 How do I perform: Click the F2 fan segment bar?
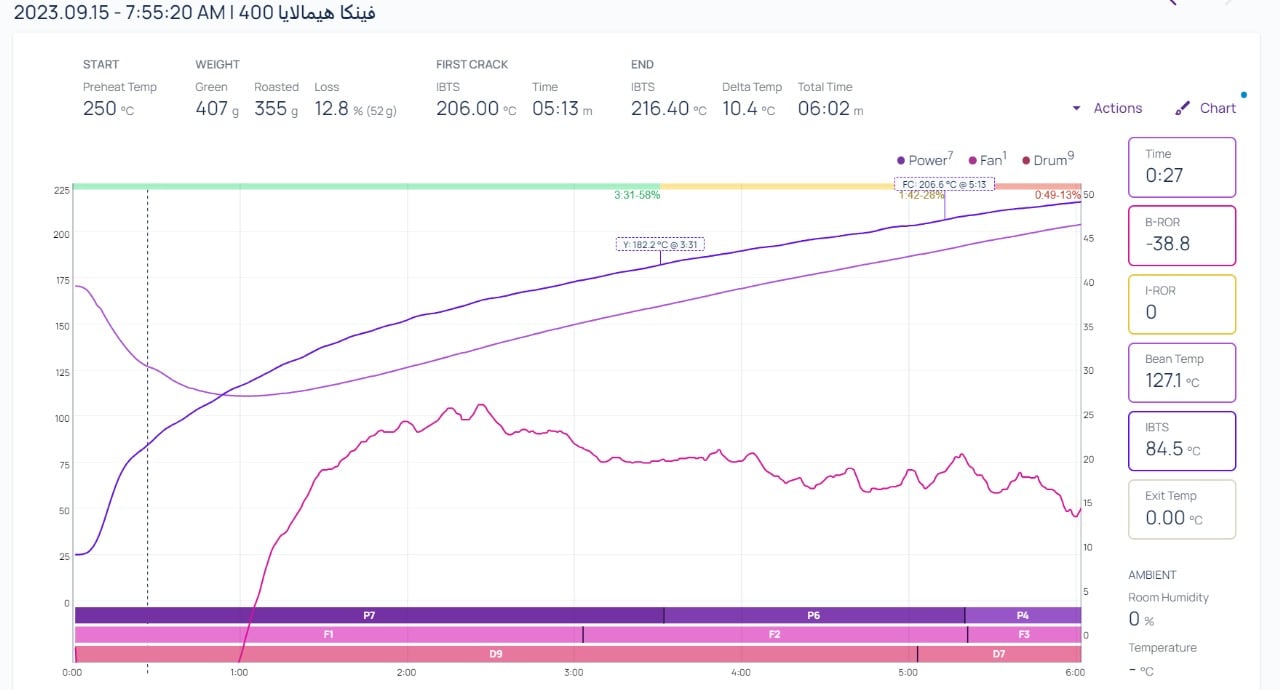click(x=774, y=634)
